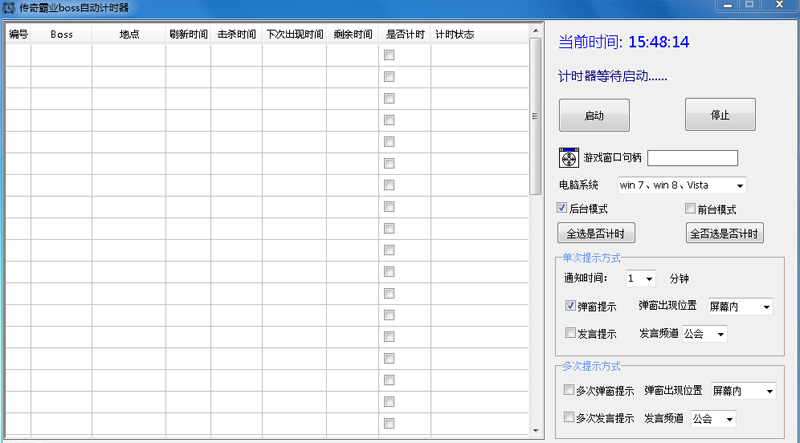Toggle the 弹窗提示 checkbox
Screen dimensions: 800x443
[570, 306]
